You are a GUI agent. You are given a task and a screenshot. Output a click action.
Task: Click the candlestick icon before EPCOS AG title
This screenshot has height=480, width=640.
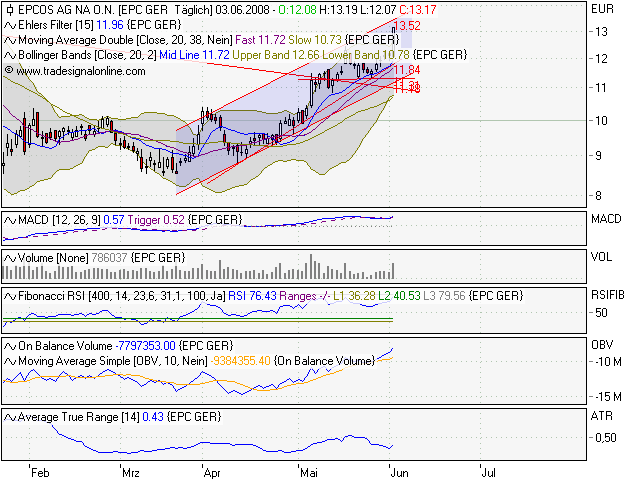coord(10,10)
